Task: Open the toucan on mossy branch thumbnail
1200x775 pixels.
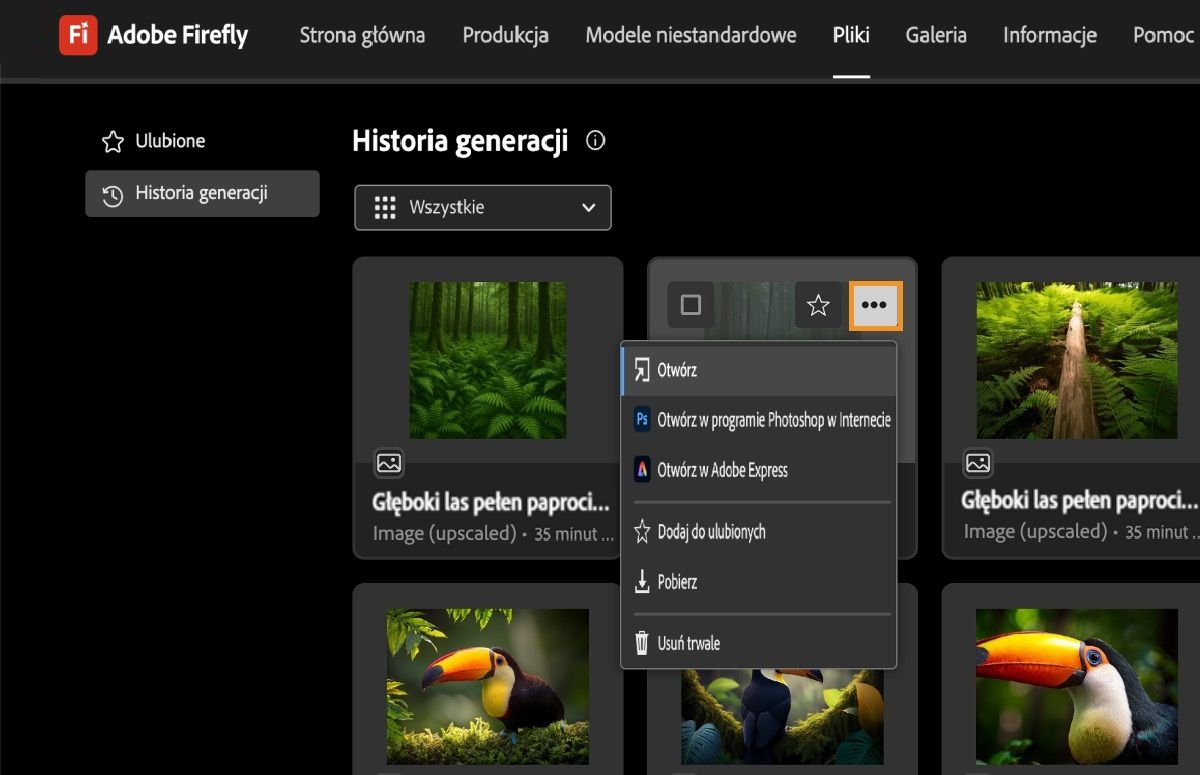Action: click(487, 686)
